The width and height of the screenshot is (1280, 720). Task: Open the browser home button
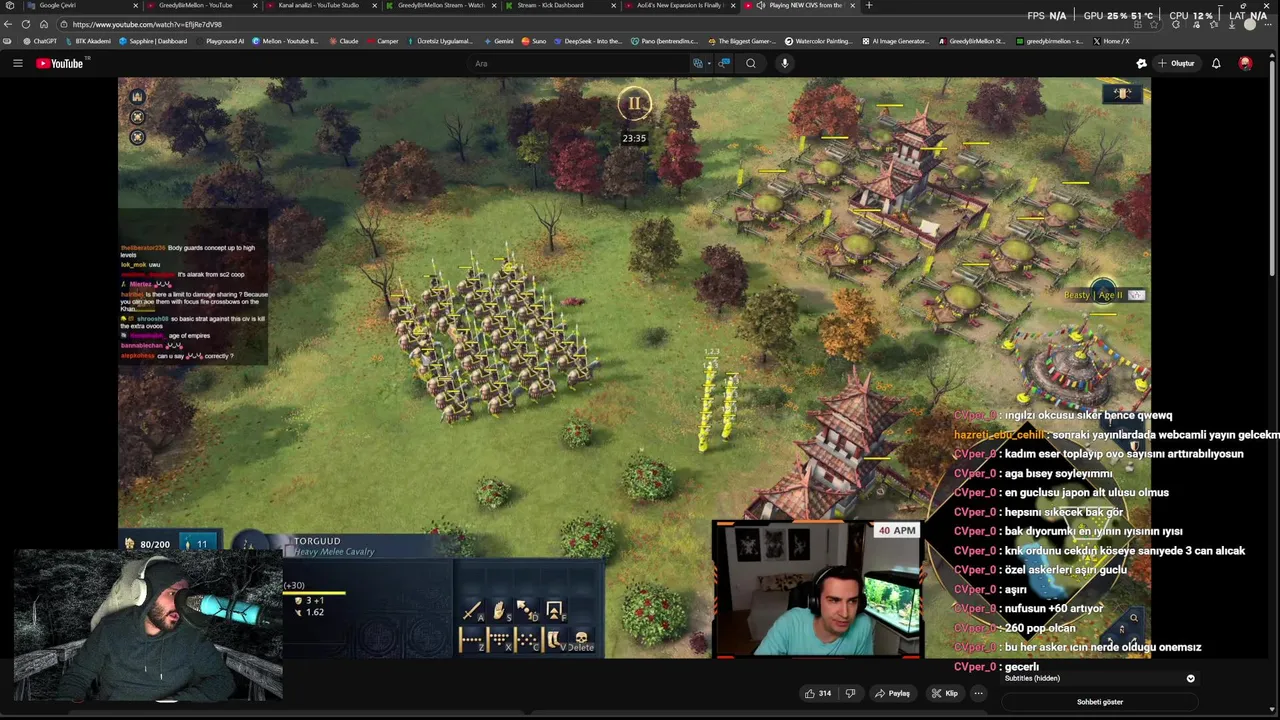click(x=44, y=24)
